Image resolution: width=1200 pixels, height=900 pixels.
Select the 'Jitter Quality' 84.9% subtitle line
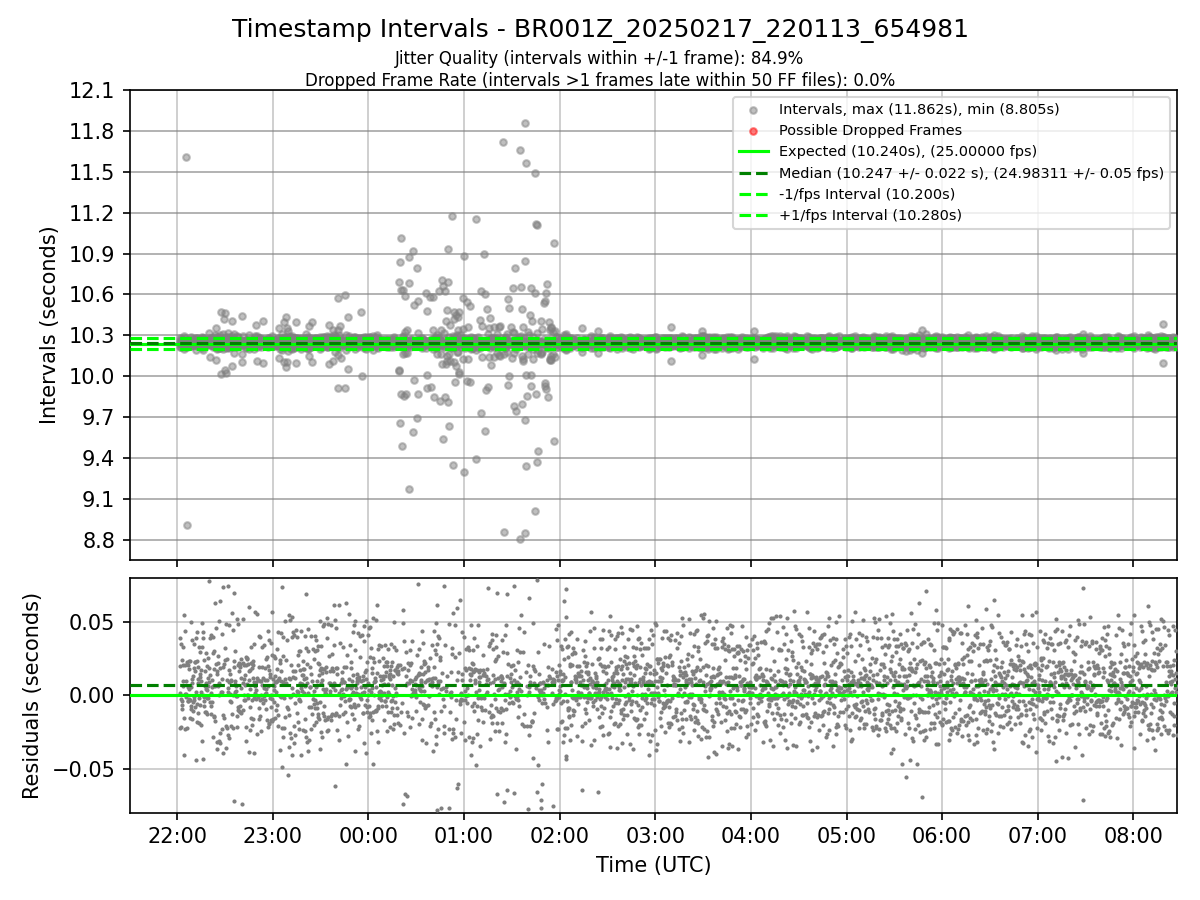point(599,58)
